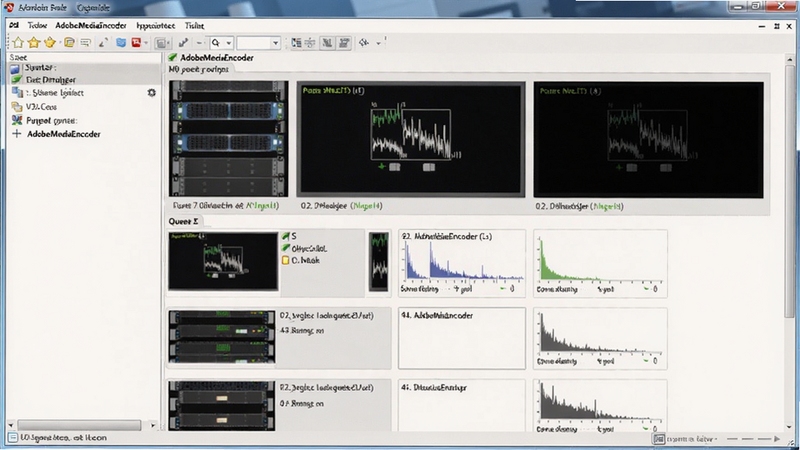The height and width of the screenshot is (450, 800).
Task: Click the green histogram chart panel
Action: 600,263
